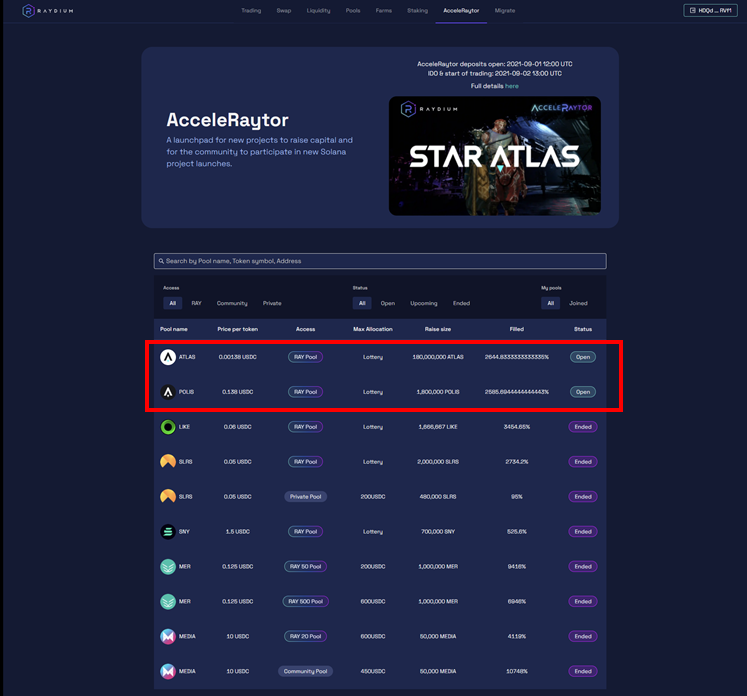Filter status by Upcoming
747x696 pixels.
tap(424, 303)
